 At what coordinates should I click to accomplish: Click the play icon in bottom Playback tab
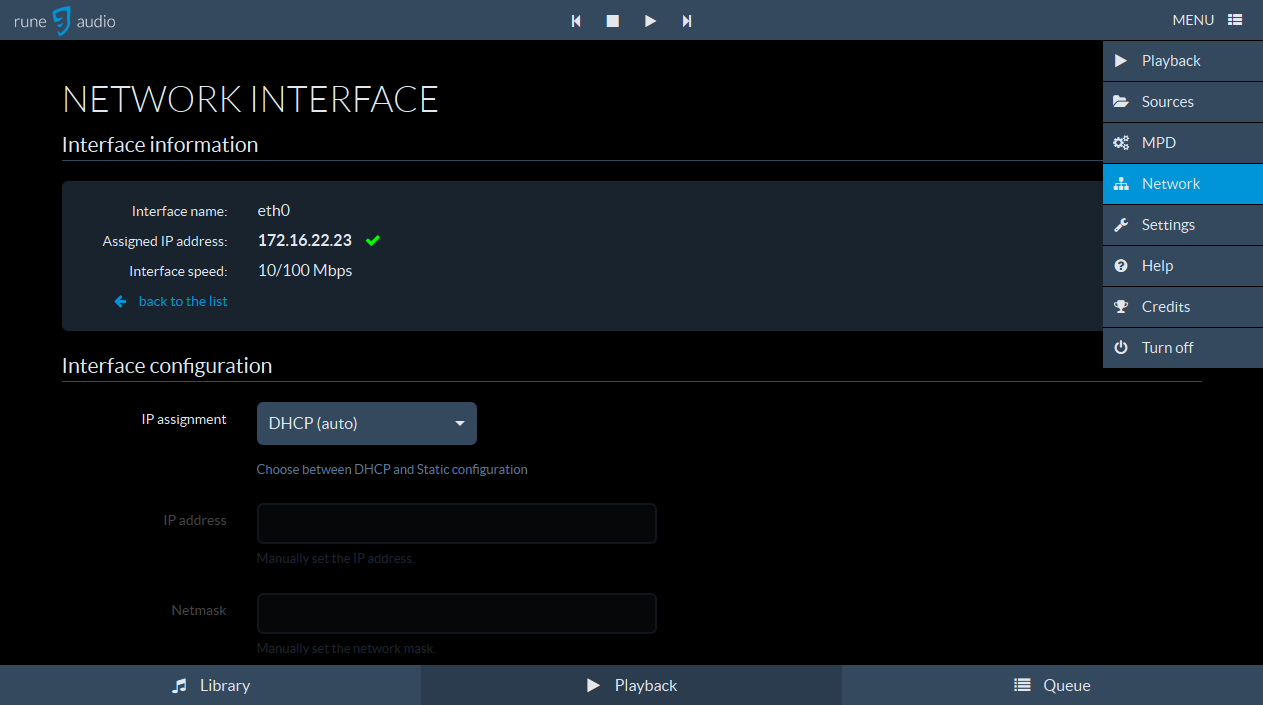click(593, 685)
